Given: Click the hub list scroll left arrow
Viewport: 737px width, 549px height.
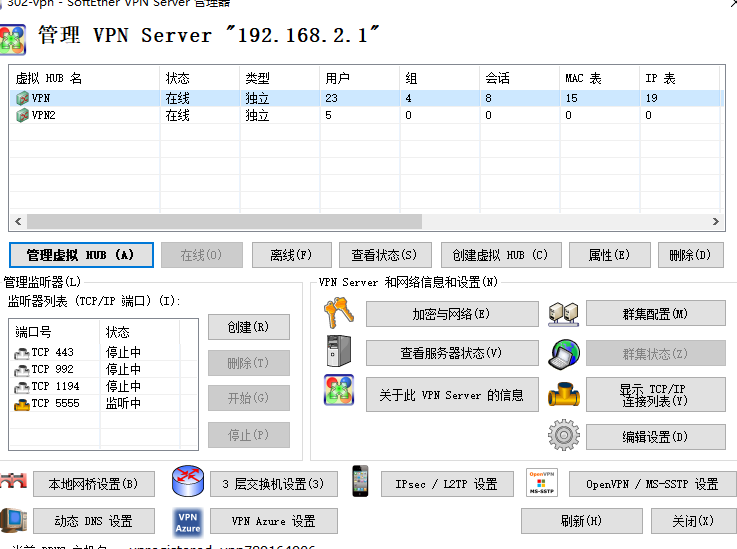Looking at the screenshot, I should (18, 221).
